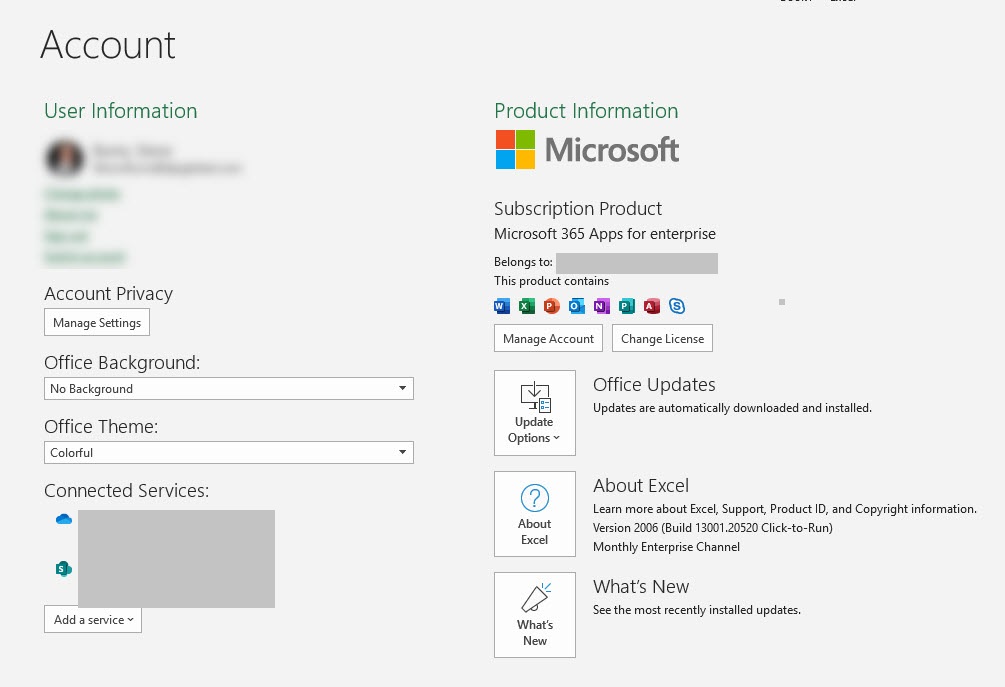Open the Office Background dropdown
This screenshot has width=1005, height=687.
tap(229, 388)
